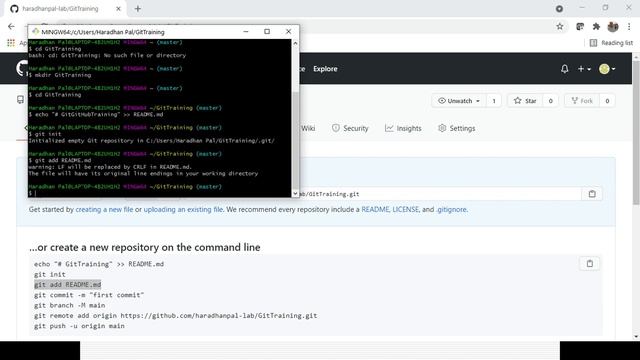This screenshot has width=640, height=360.
Task: Open the Reading list
Action: click(611, 43)
